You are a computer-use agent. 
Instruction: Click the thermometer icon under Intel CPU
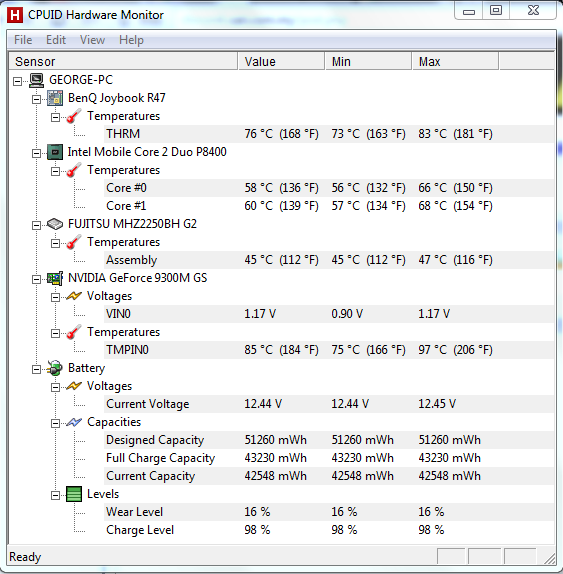tap(74, 170)
